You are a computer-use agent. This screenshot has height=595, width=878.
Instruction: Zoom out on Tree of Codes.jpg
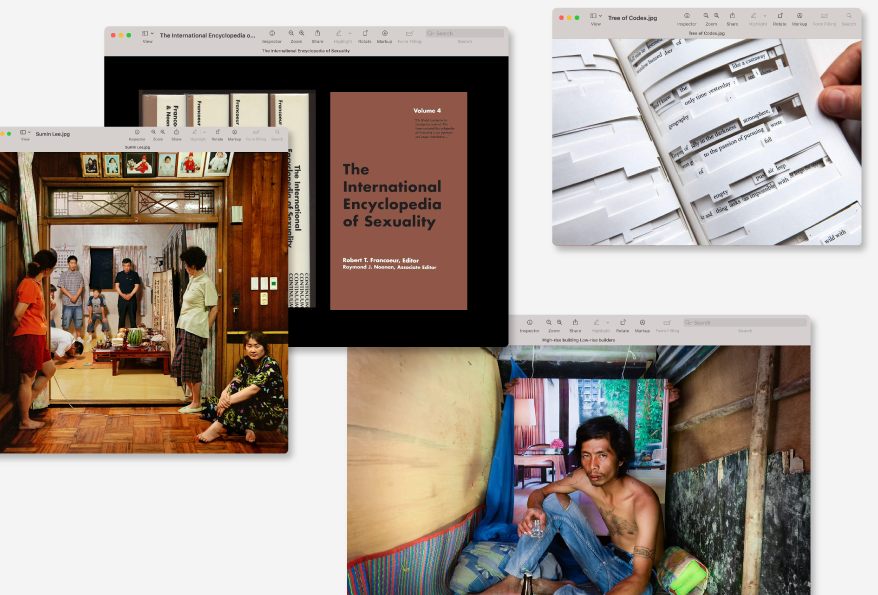tap(706, 16)
